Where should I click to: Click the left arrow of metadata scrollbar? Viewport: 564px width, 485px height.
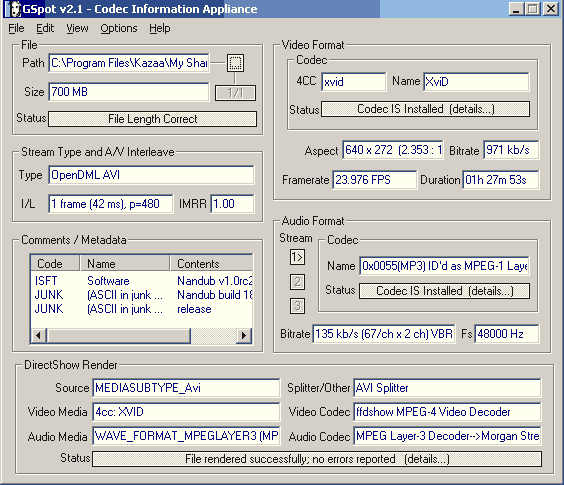(38, 335)
